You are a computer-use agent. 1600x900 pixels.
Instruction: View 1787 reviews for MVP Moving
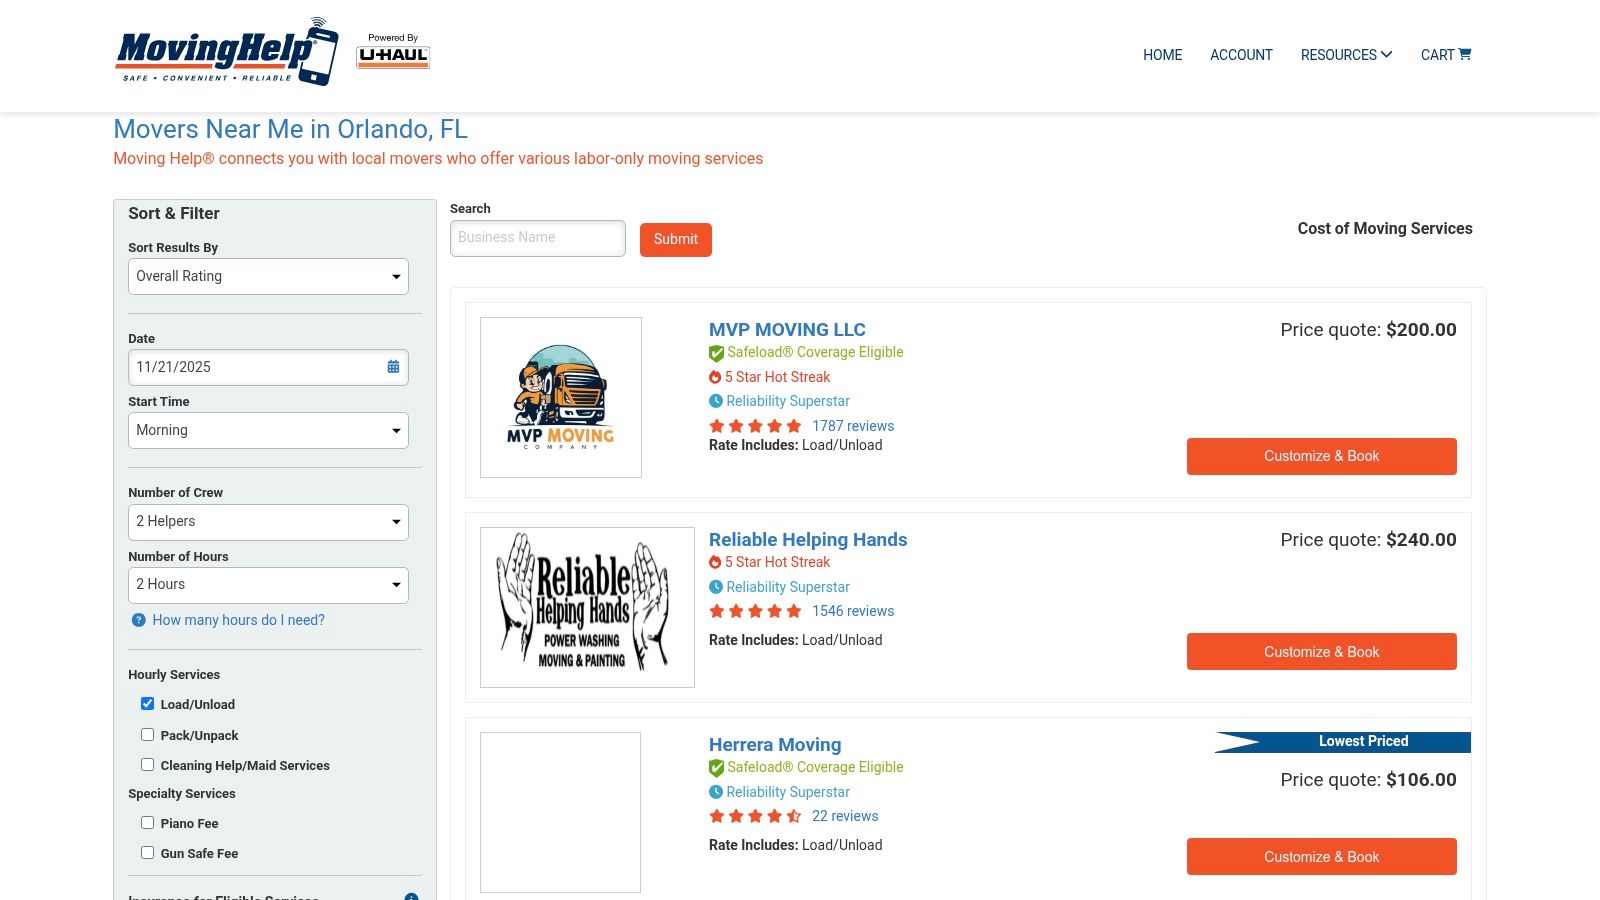tap(853, 426)
